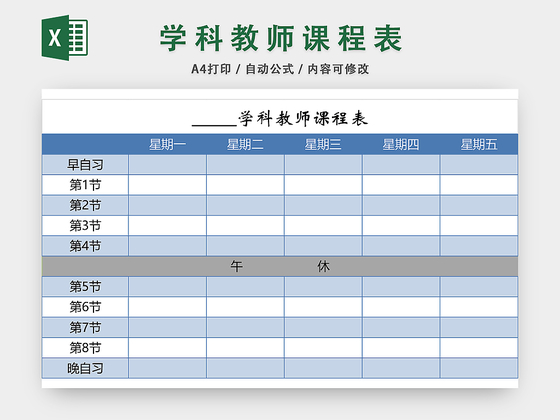Image resolution: width=560 pixels, height=420 pixels.
Task: Click the empty 第1节 cell under 星期二
Action: (x=245, y=185)
